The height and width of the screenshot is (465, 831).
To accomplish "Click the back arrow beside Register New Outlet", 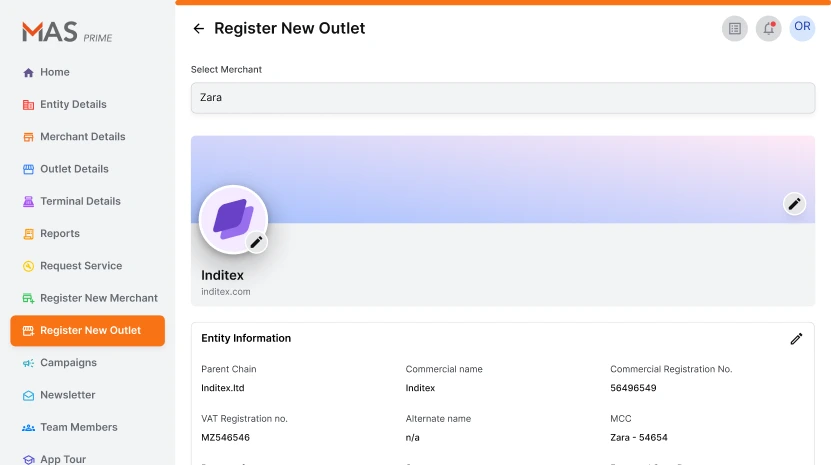I will tap(198, 29).
